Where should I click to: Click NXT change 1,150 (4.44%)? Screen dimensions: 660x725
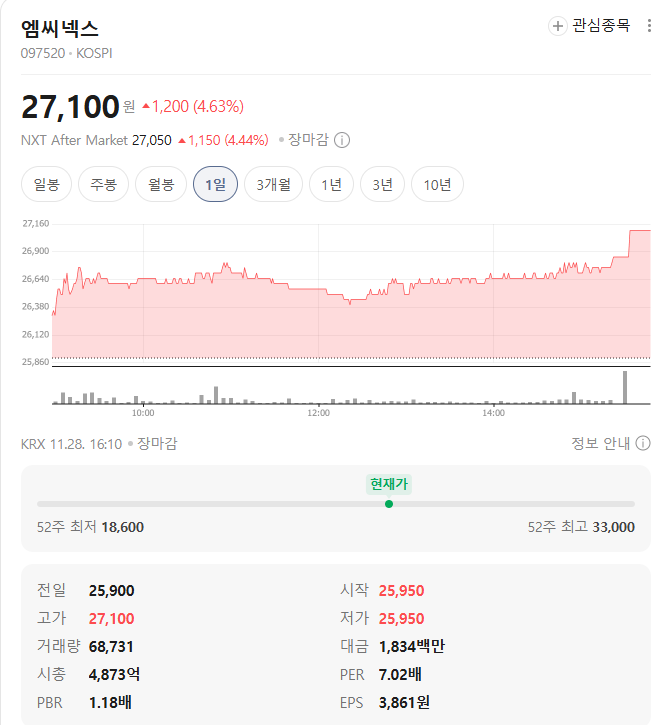click(x=223, y=140)
